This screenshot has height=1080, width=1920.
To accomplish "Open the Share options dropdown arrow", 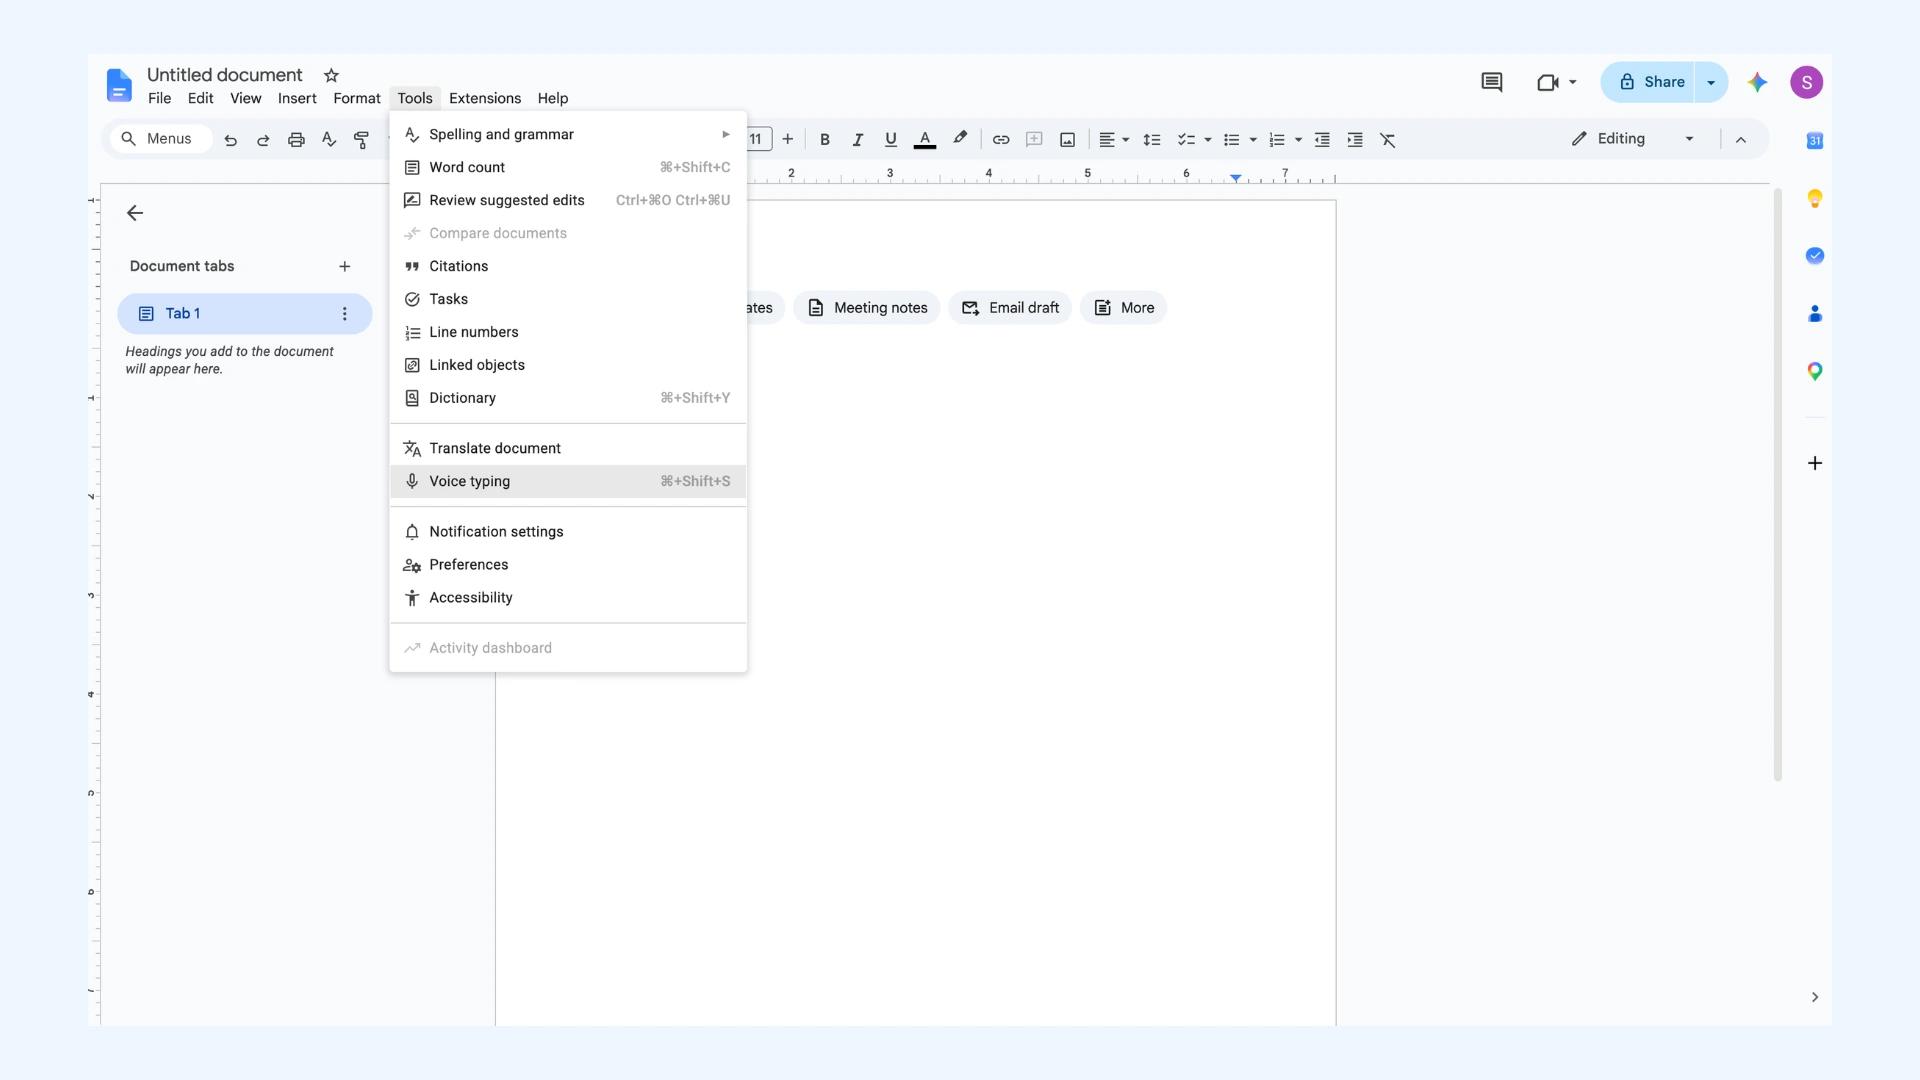I will (1712, 82).
